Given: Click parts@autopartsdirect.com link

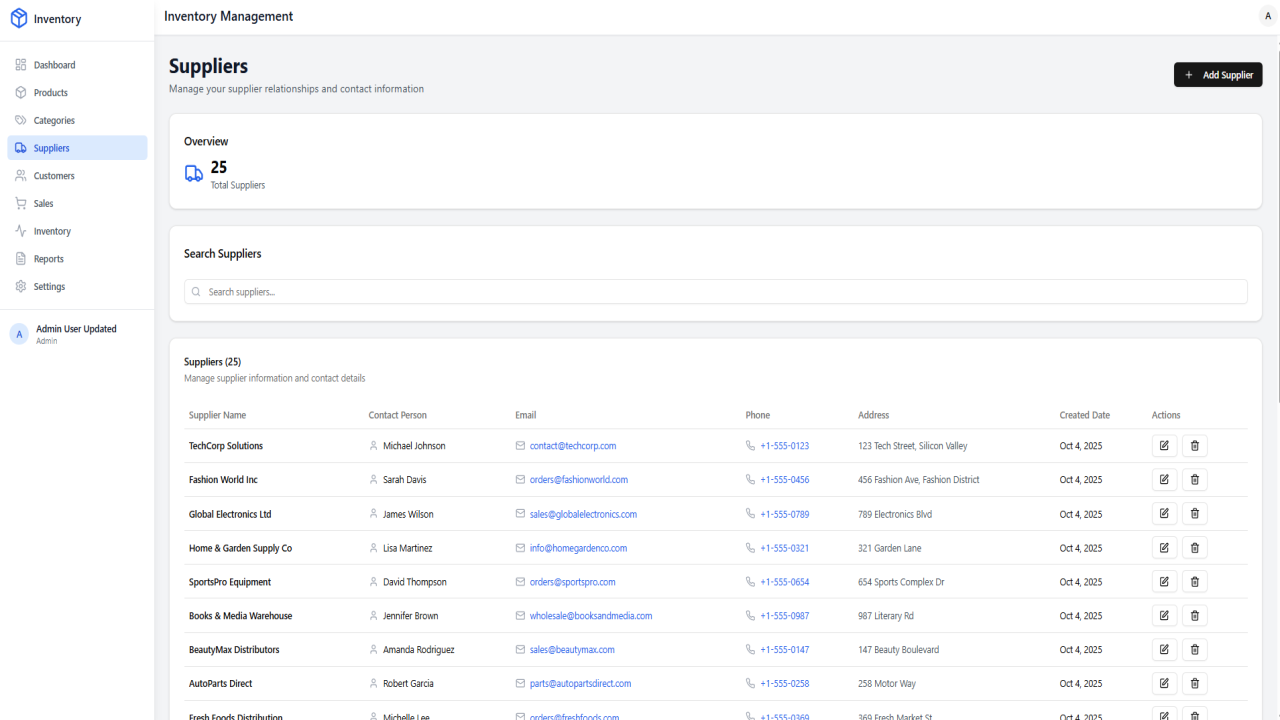Looking at the screenshot, I should [581, 684].
